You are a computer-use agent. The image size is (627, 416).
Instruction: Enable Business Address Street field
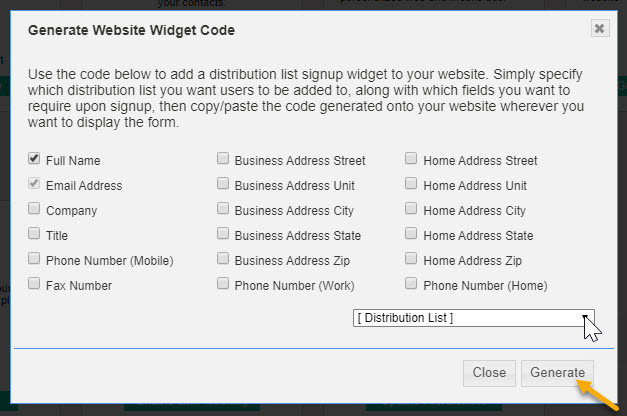223,158
